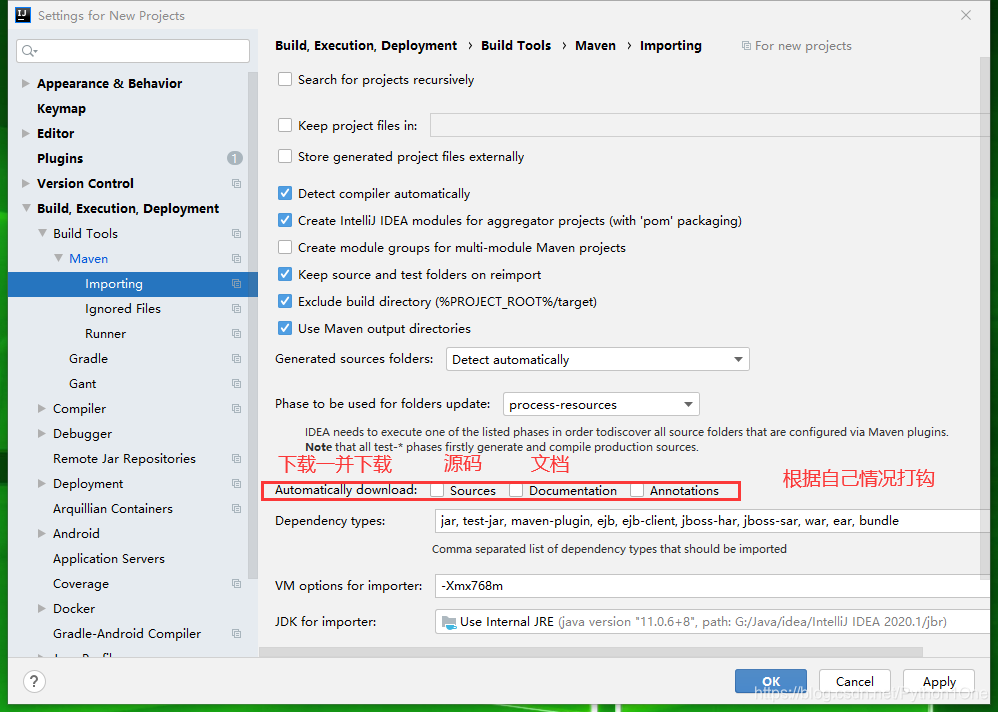Collapse the Build Tools node arrow
Image resolution: width=998 pixels, height=712 pixels.
pos(42,234)
